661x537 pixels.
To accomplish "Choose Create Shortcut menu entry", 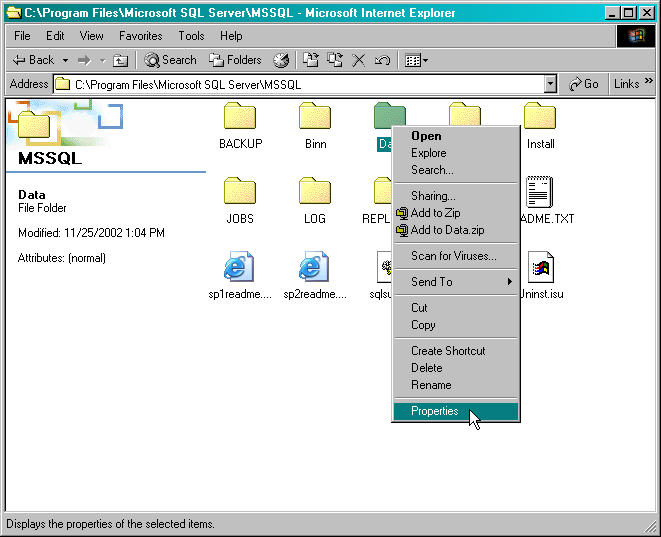I will (x=455, y=351).
